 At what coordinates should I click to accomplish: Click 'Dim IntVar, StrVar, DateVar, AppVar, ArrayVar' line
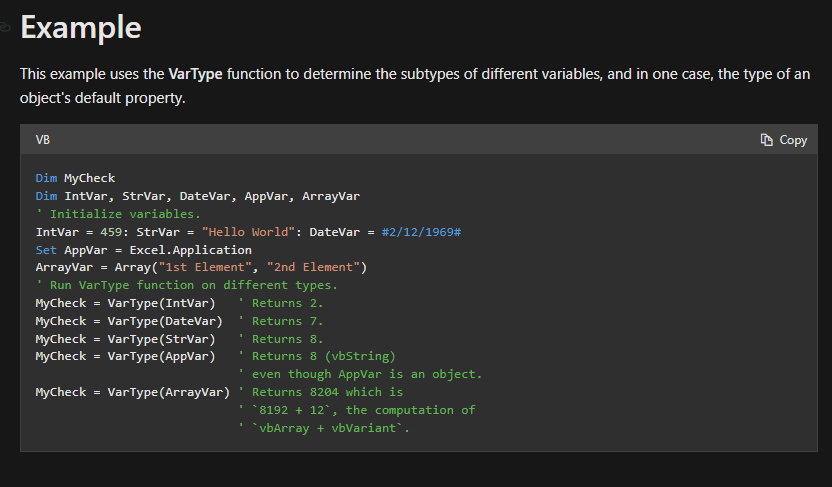pyautogui.click(x=197, y=196)
